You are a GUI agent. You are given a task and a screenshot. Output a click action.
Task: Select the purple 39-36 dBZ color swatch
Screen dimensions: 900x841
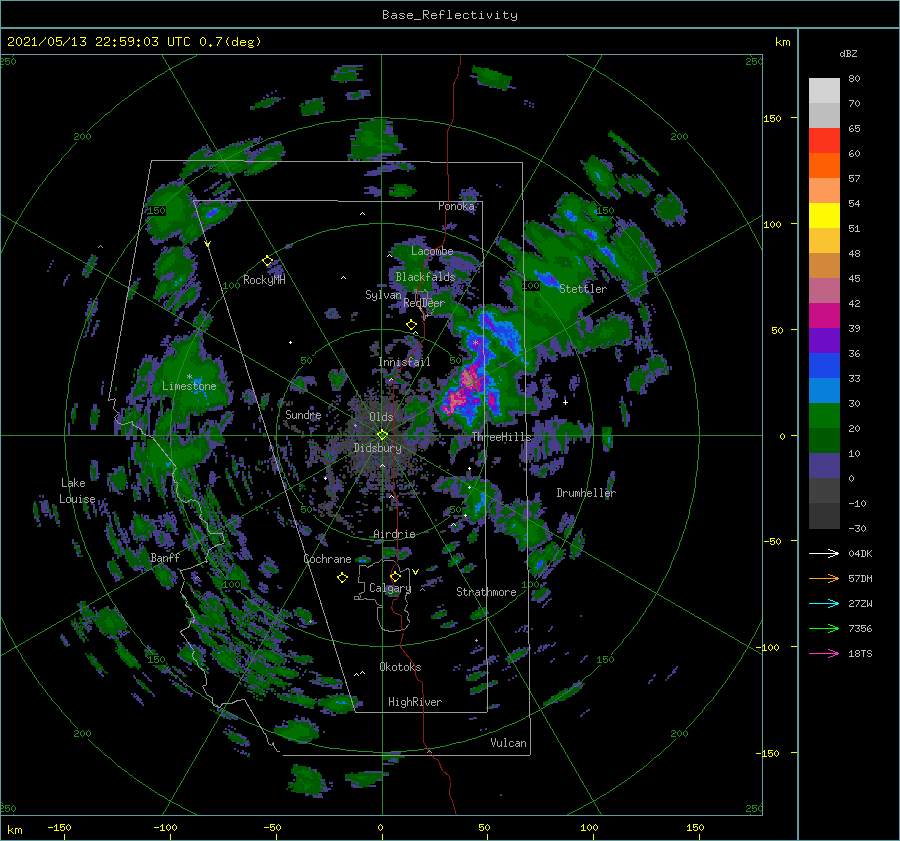[x=824, y=341]
